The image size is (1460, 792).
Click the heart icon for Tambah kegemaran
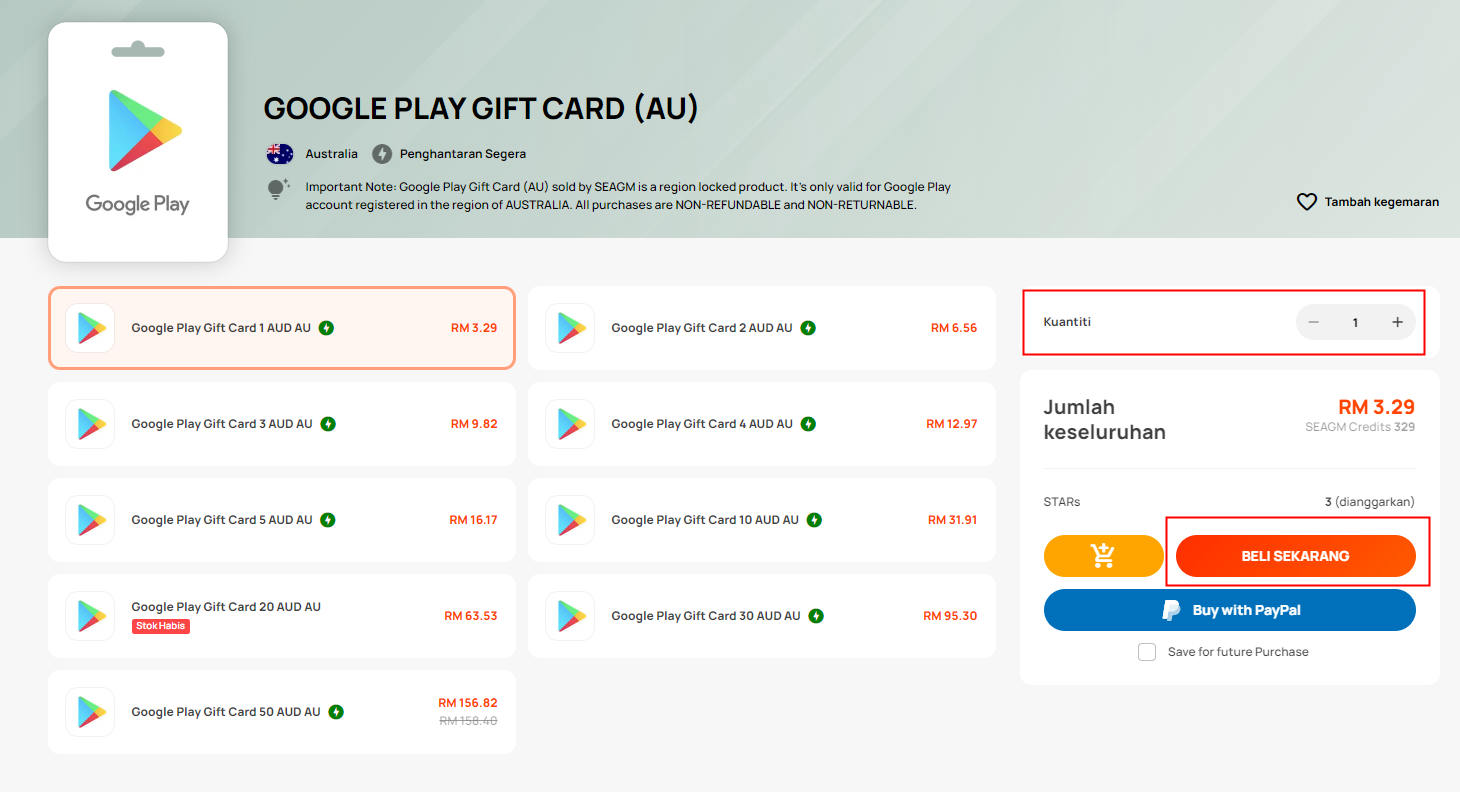coord(1306,202)
